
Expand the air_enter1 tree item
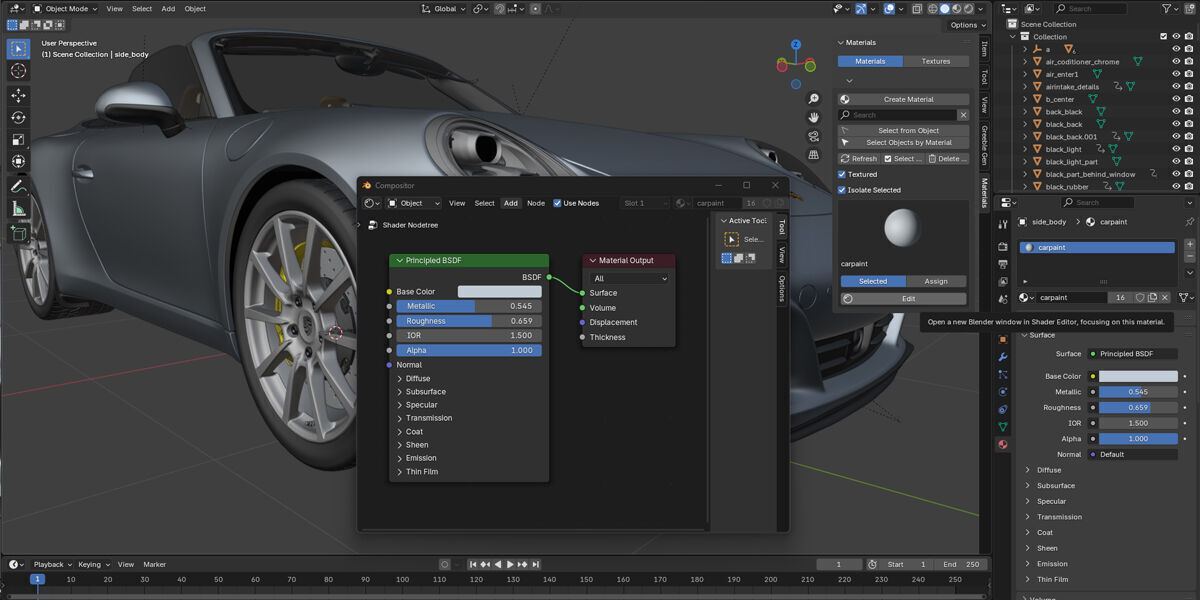point(1025,74)
